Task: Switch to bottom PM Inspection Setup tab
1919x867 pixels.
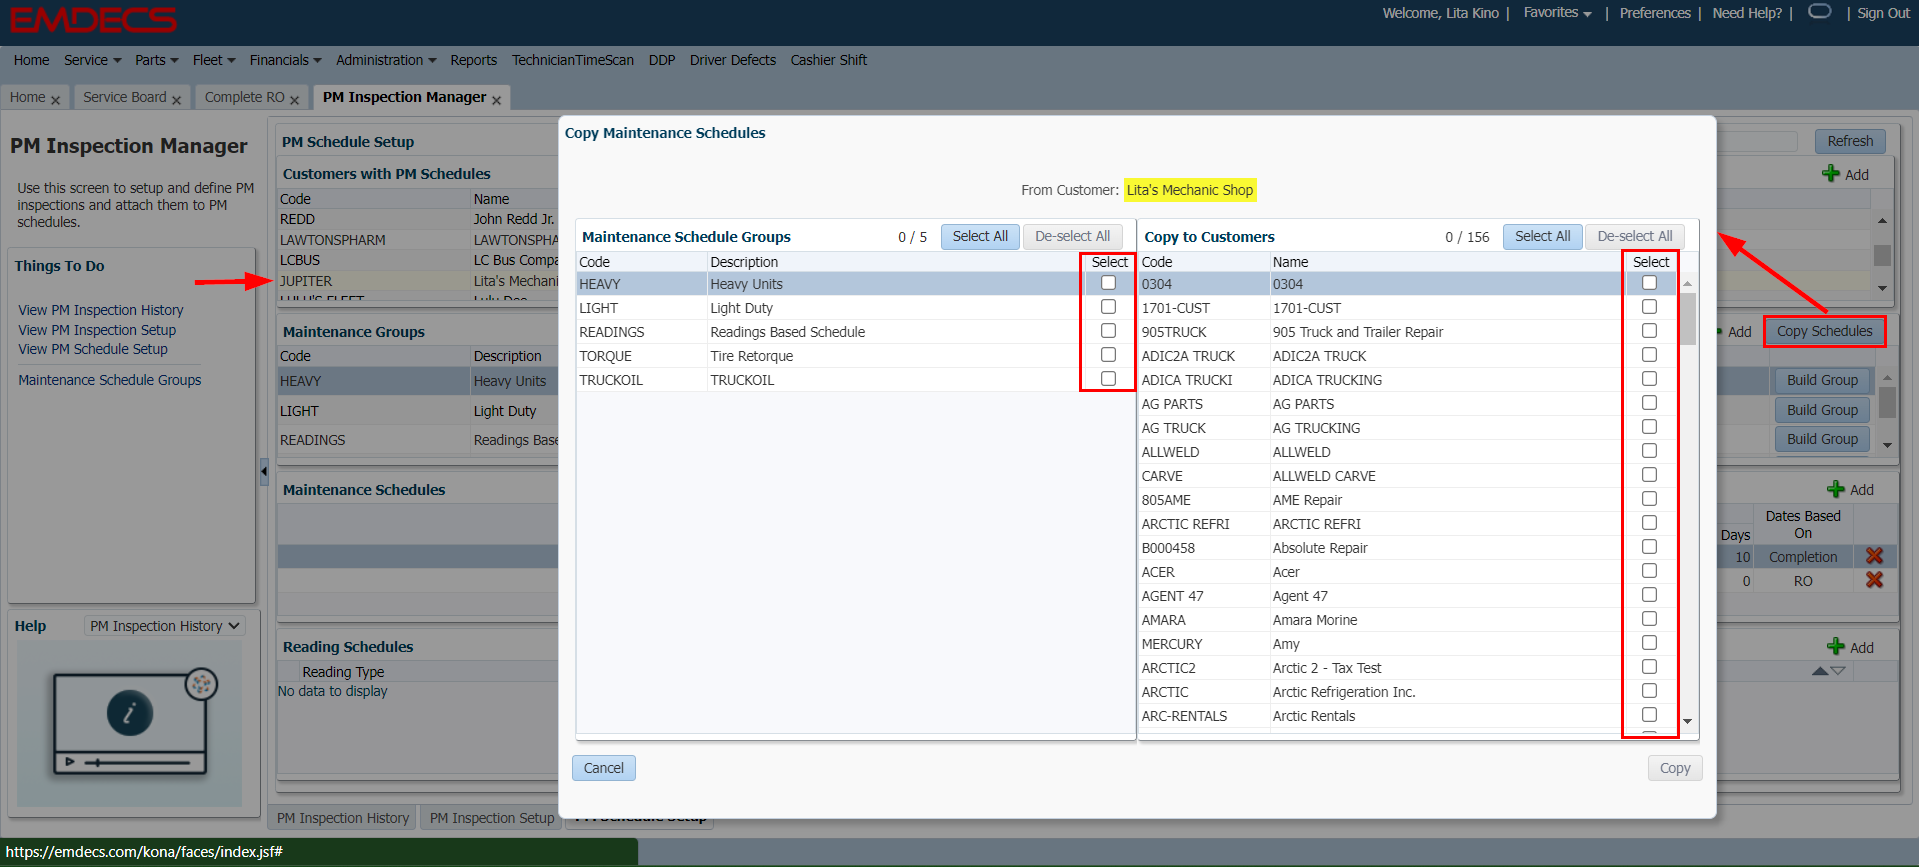Action: point(492,818)
